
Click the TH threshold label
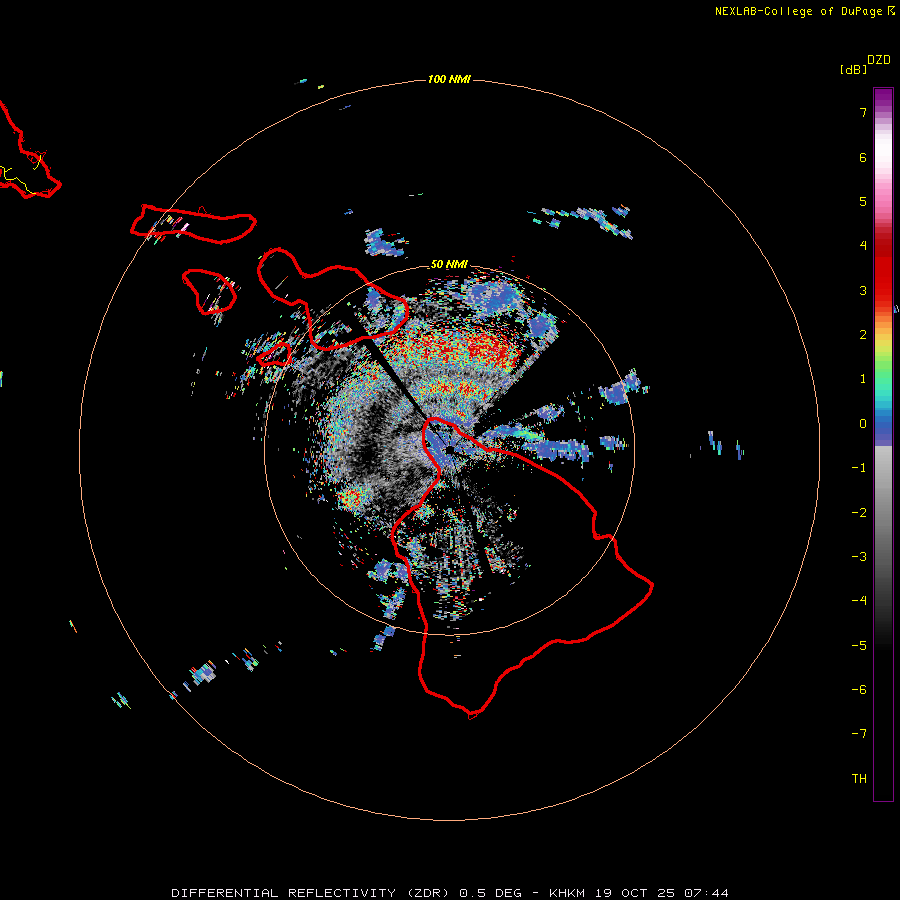point(859,779)
